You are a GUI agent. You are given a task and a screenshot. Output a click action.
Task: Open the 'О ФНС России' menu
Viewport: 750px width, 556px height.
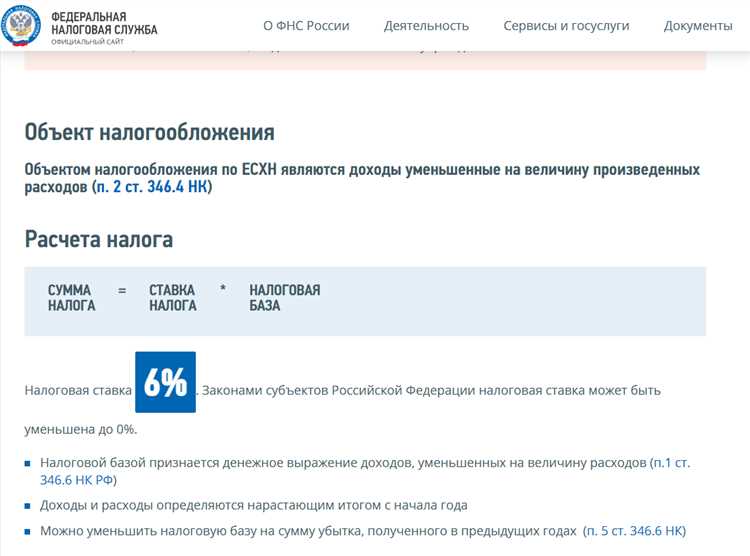tap(306, 26)
